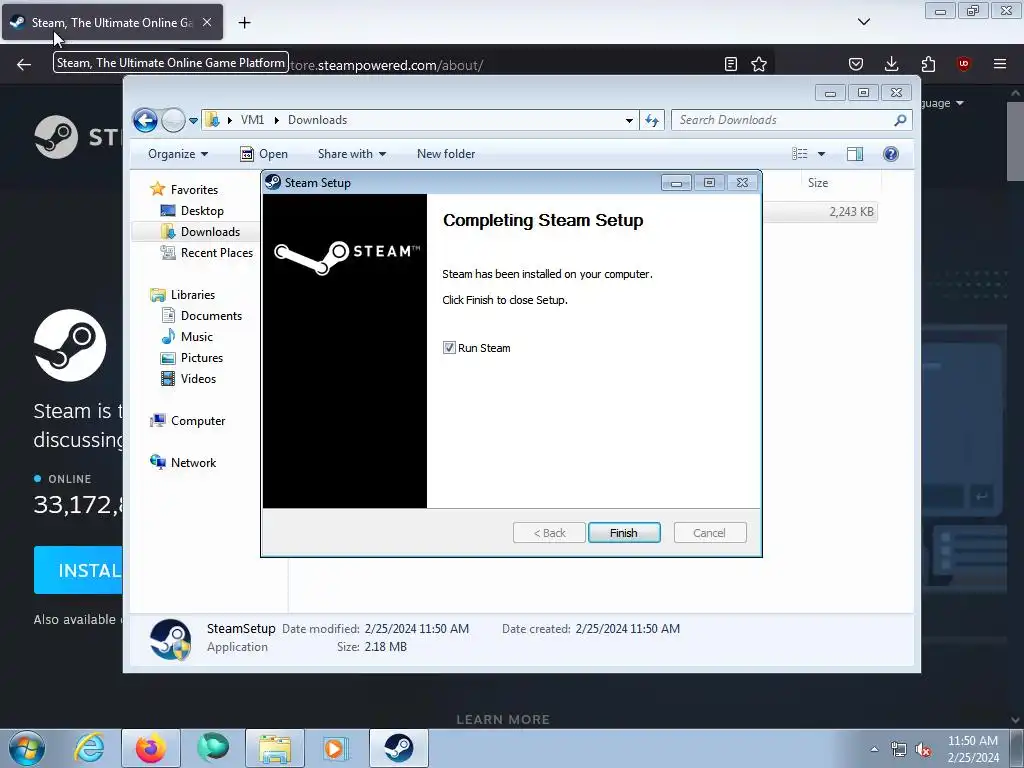Go back using Explorer's blue back arrow
The height and width of the screenshot is (768, 1024).
[145, 120]
